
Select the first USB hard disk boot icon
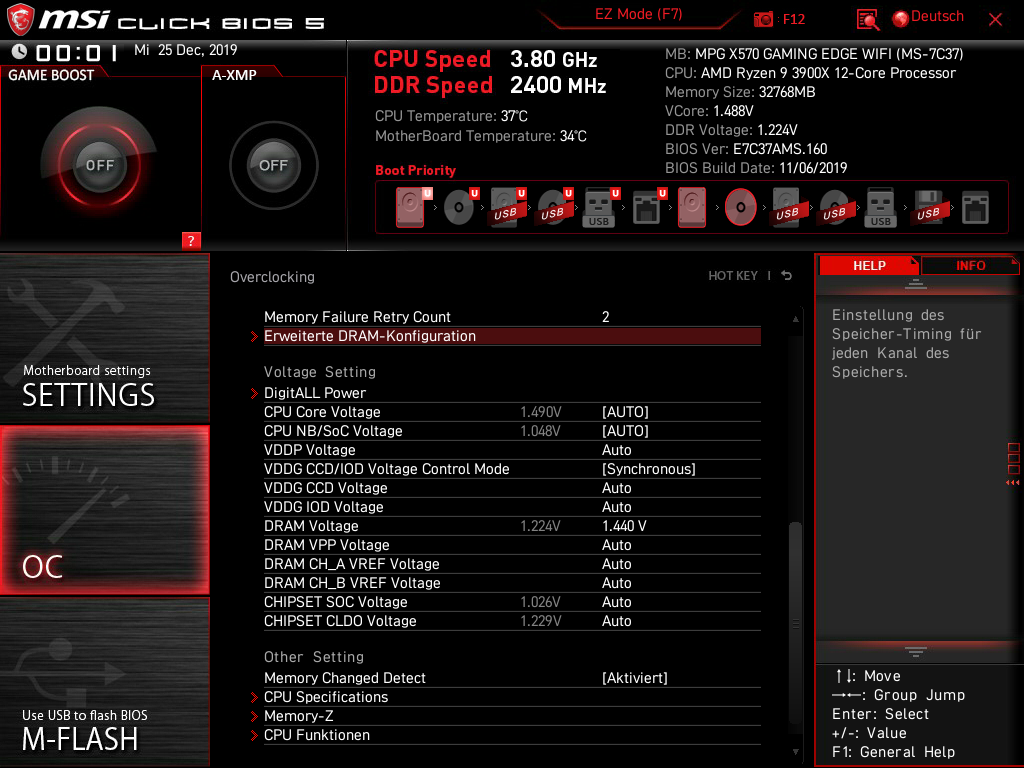click(x=507, y=207)
